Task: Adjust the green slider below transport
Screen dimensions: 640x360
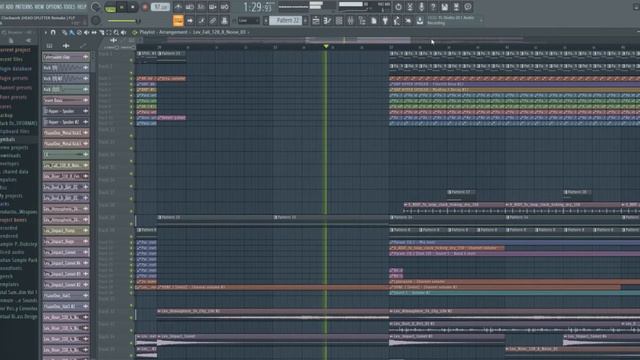Action: pyautogui.click(x=124, y=21)
